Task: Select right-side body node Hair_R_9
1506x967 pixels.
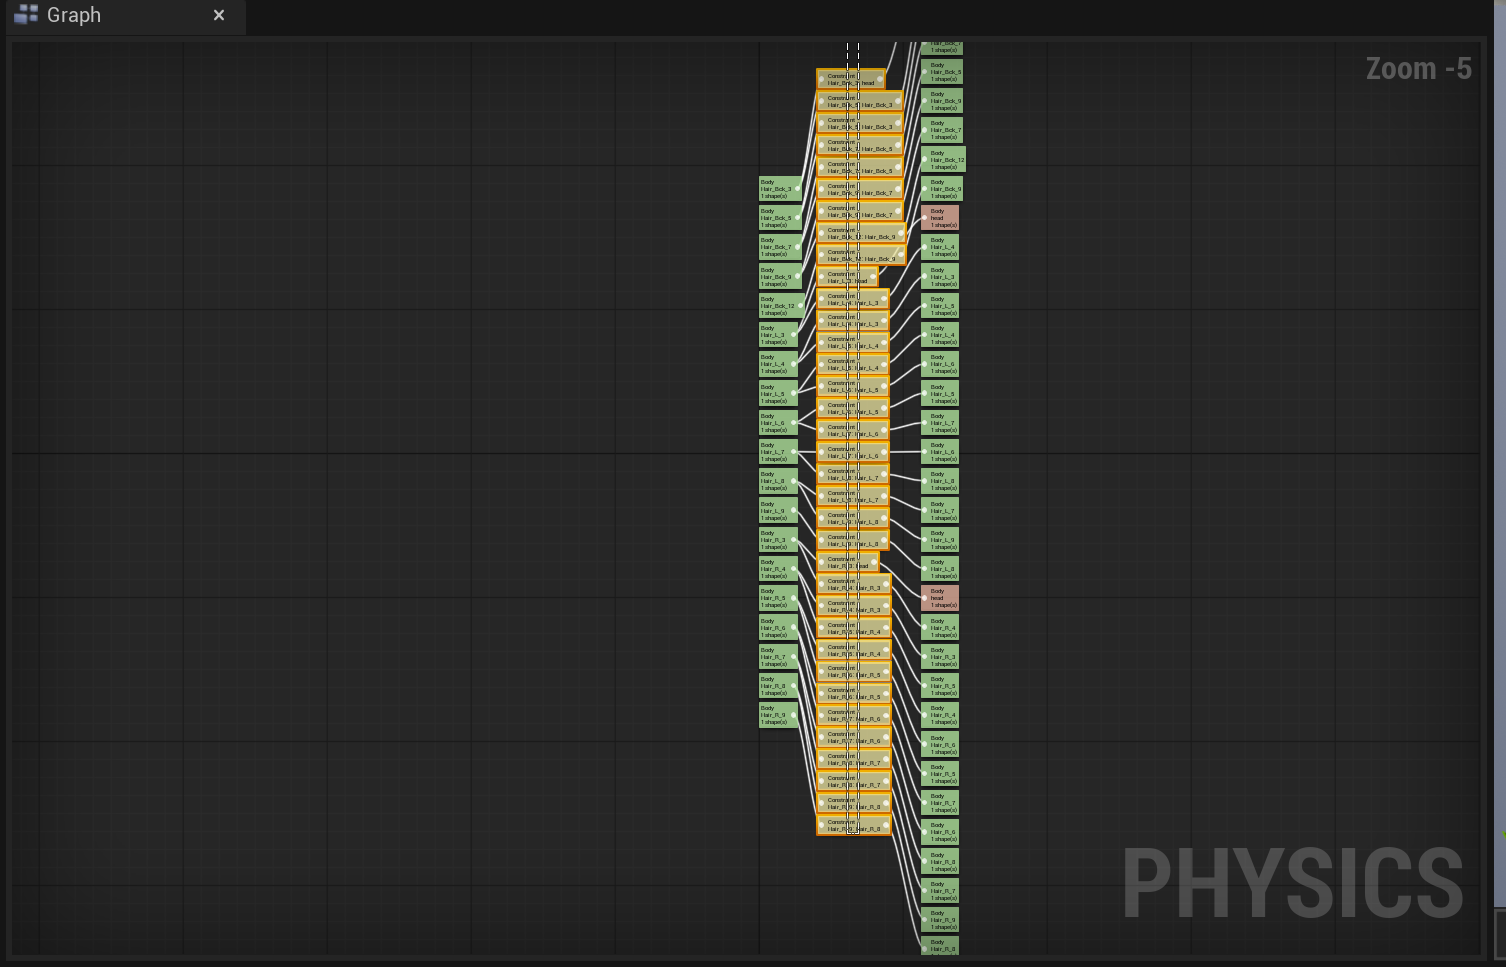Action: 940,920
